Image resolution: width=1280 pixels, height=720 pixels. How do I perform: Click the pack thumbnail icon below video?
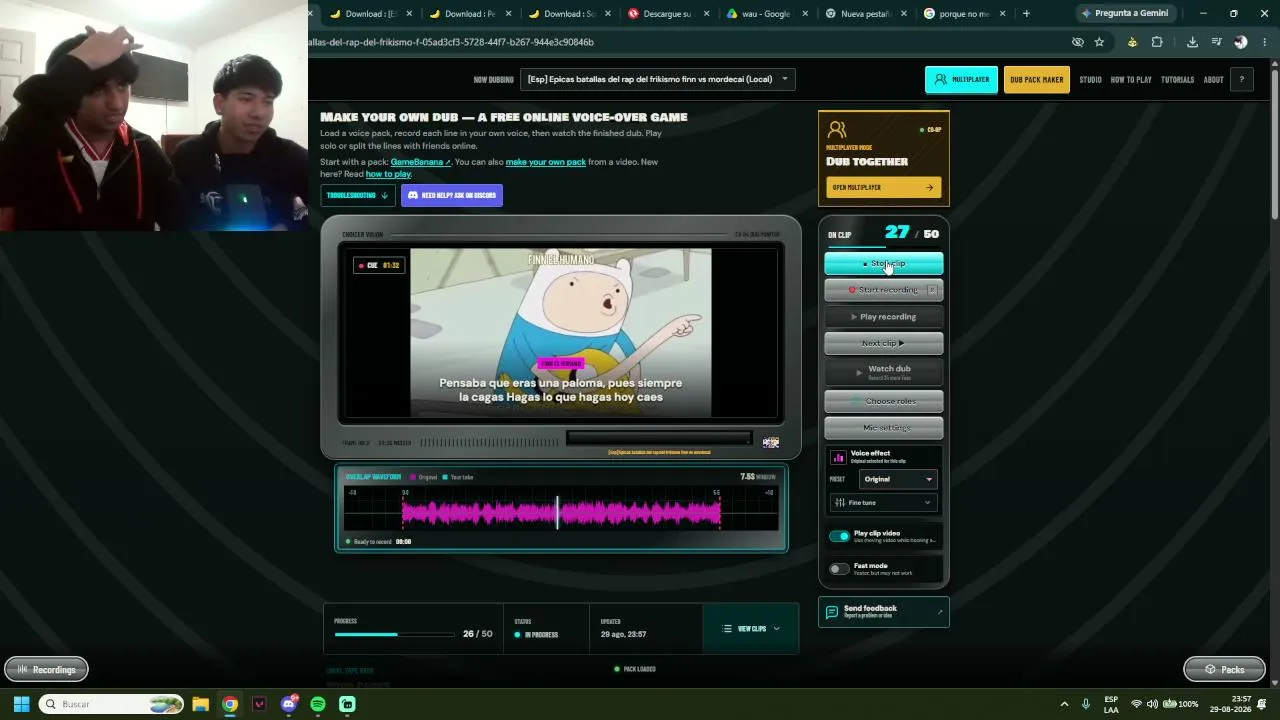(771, 442)
